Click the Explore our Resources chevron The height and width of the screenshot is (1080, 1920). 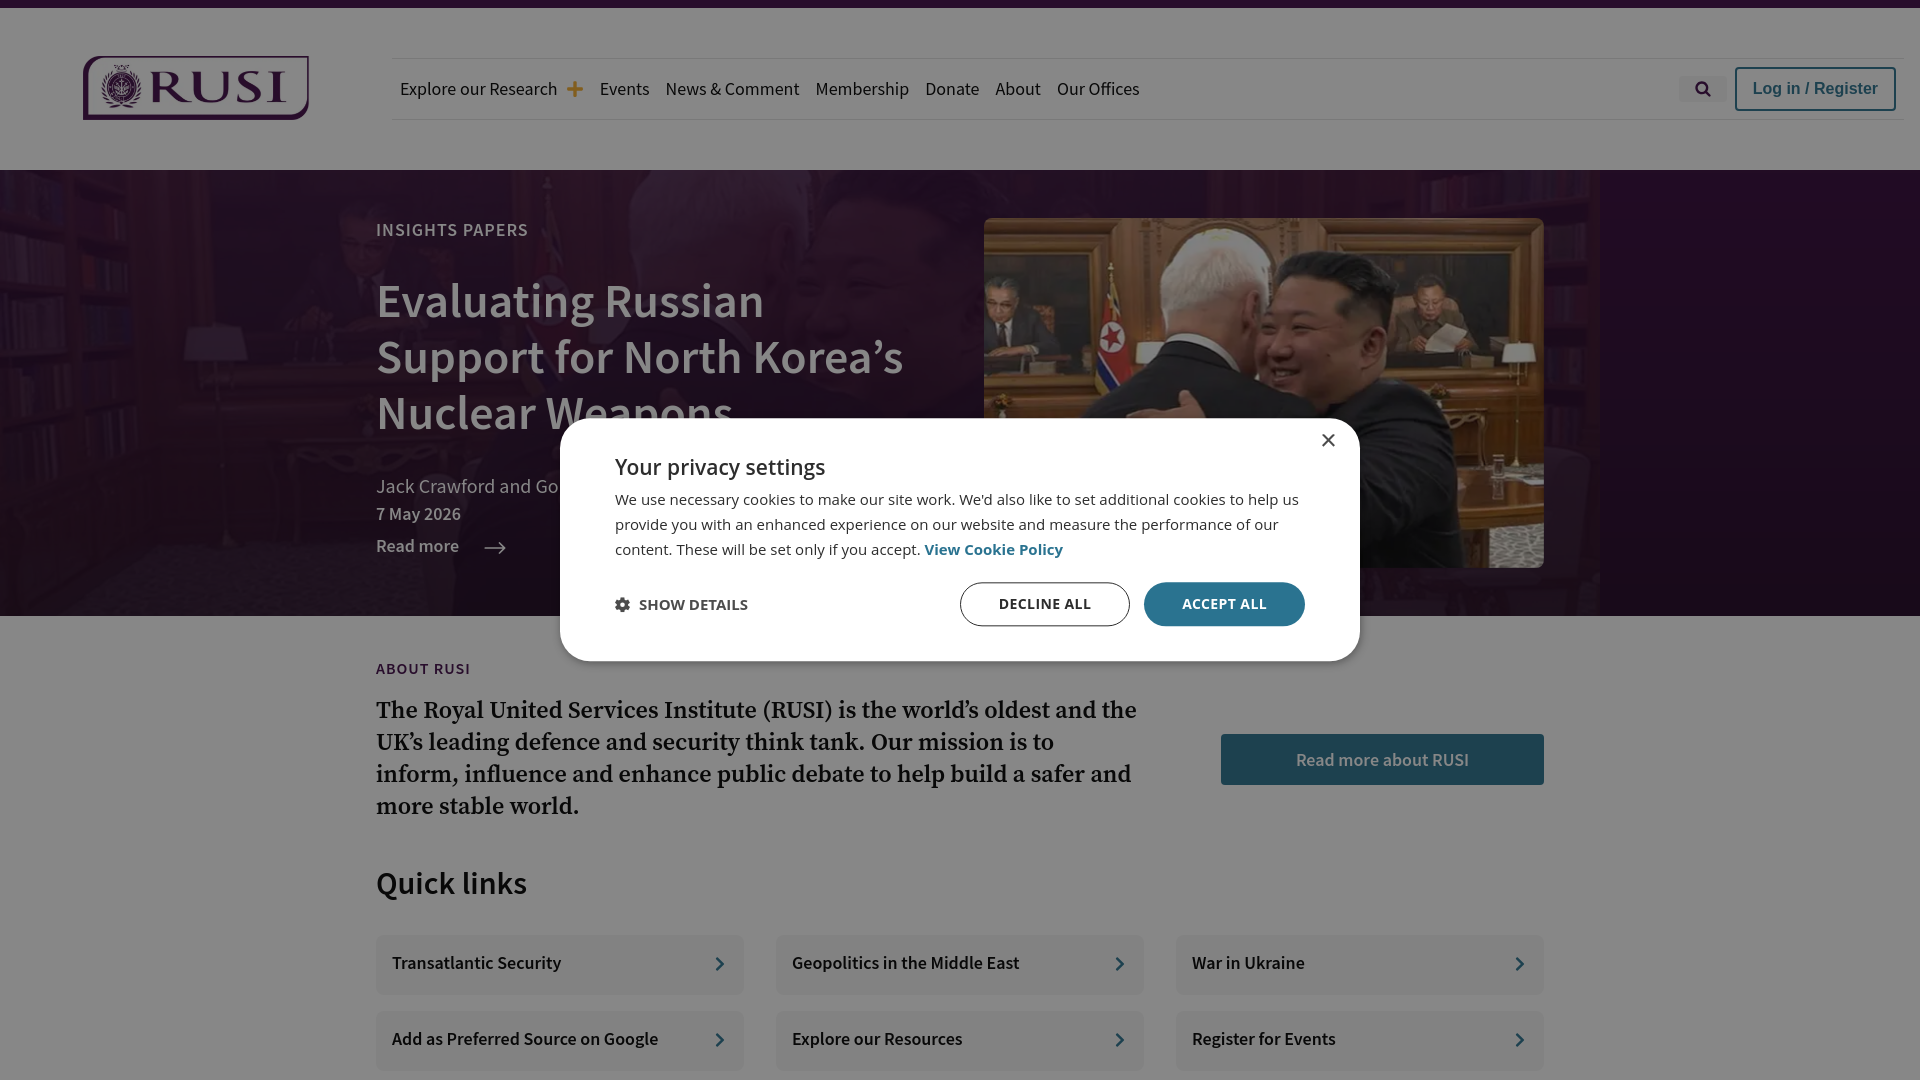(x=1119, y=1040)
